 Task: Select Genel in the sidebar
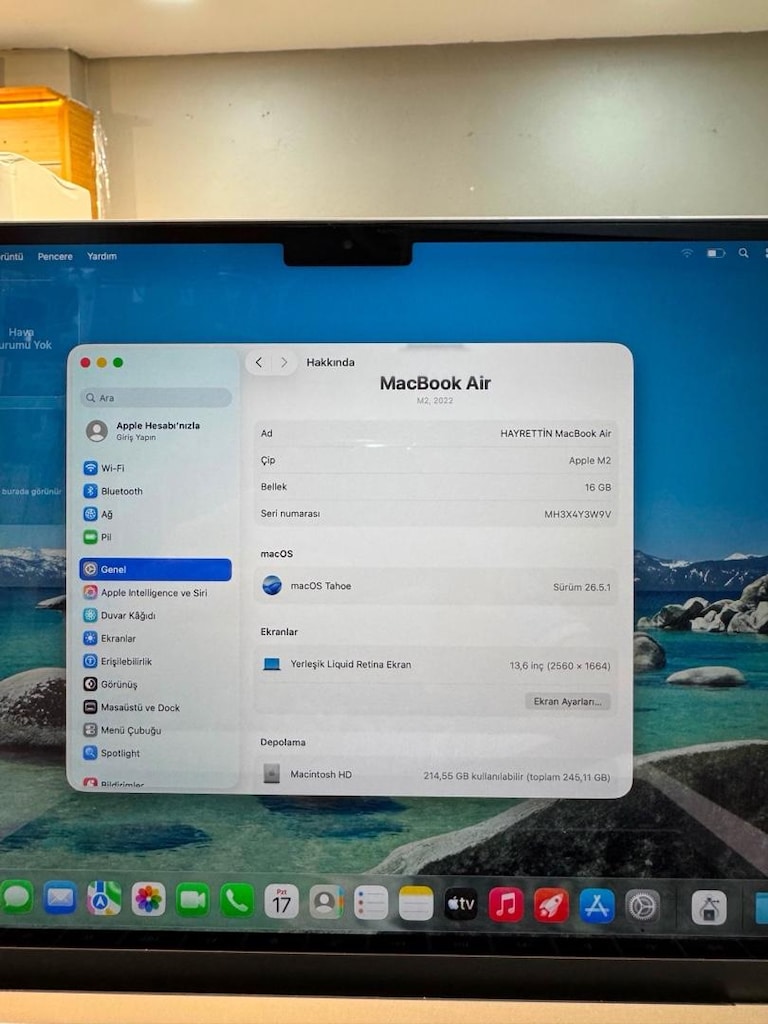(x=155, y=569)
